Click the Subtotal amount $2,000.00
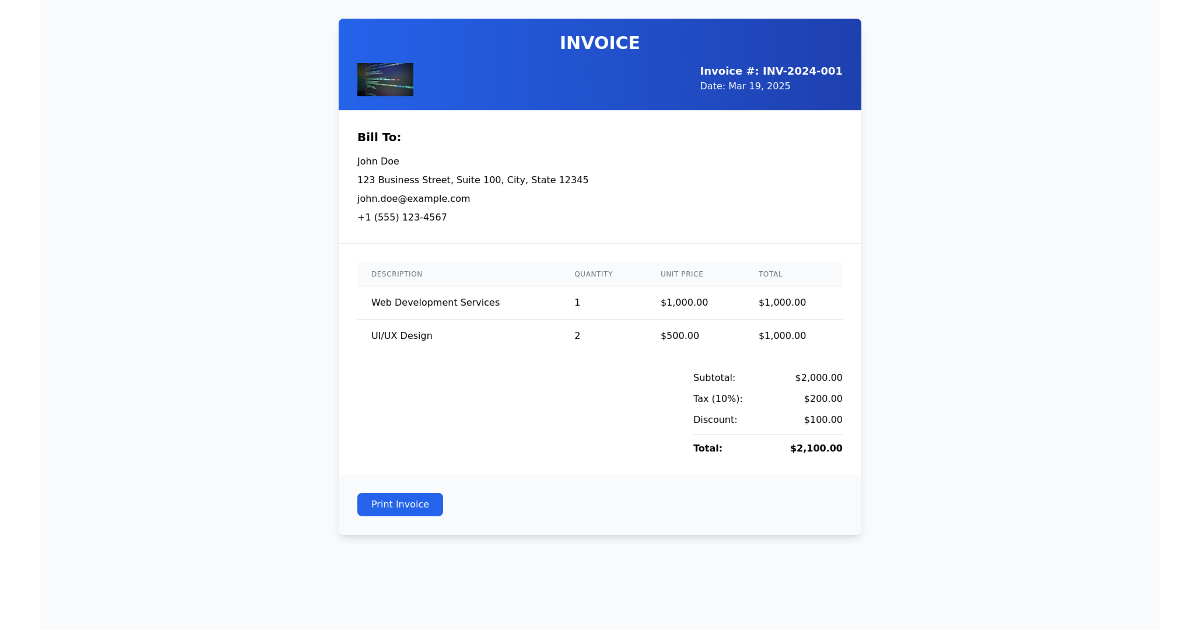 coord(817,377)
